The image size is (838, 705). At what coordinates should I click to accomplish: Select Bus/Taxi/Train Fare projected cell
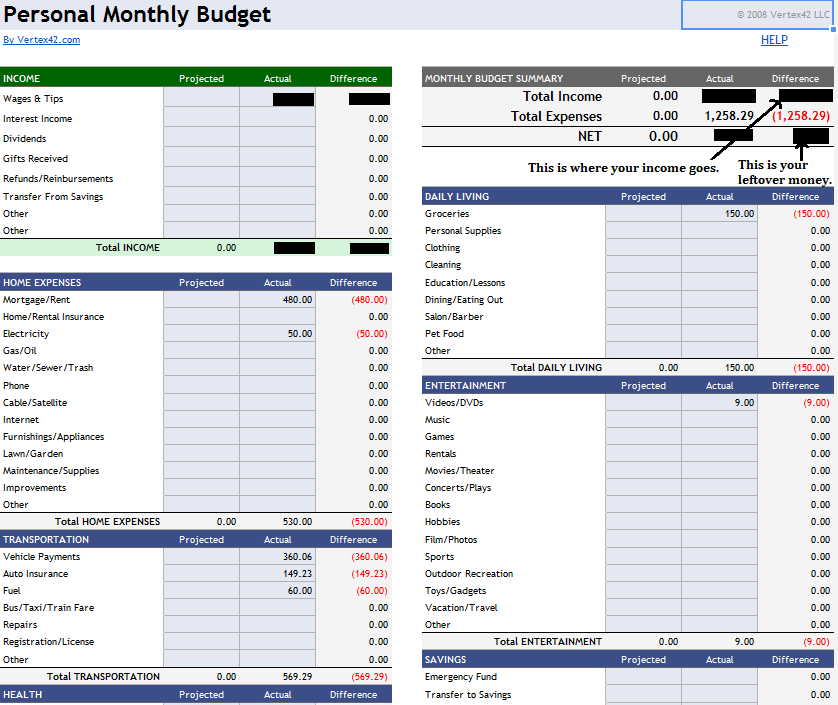[x=201, y=608]
